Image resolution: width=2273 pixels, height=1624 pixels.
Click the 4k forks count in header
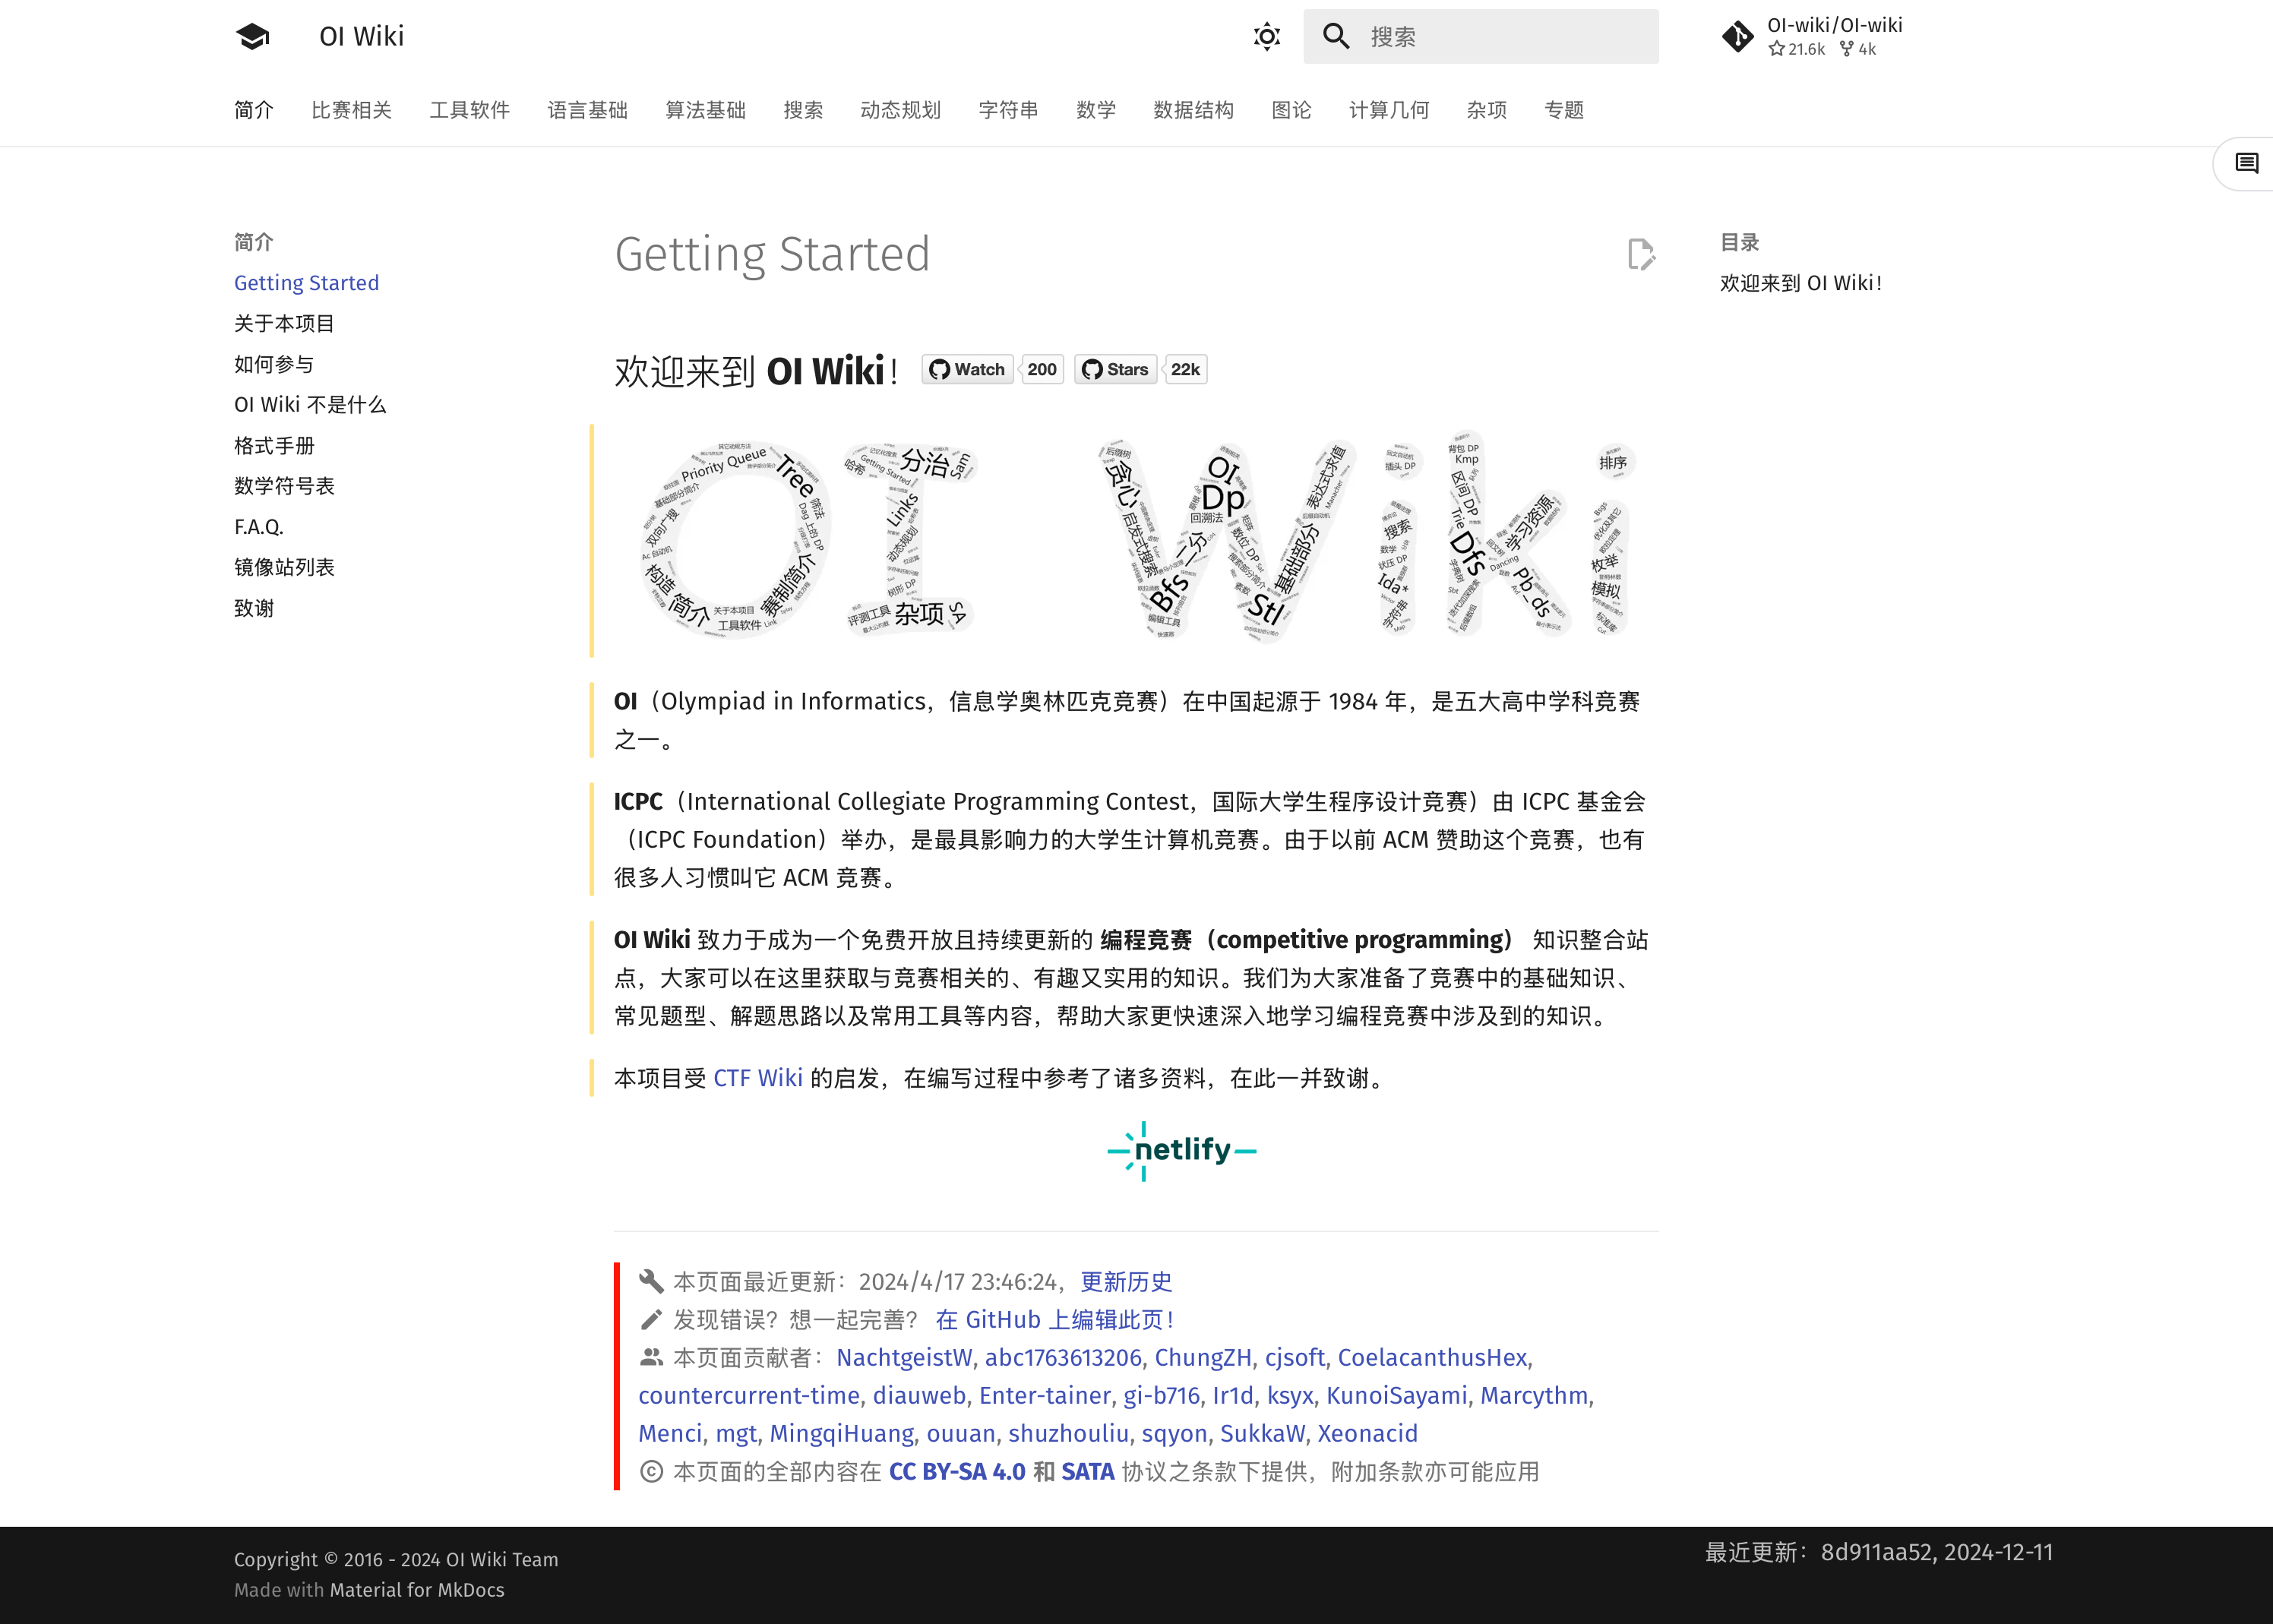tap(1858, 49)
